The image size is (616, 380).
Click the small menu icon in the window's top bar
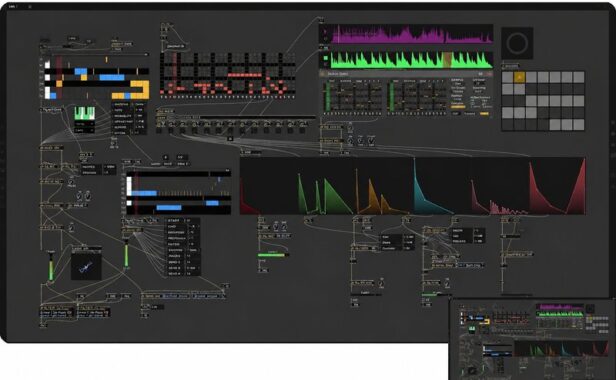[x=29, y=7]
